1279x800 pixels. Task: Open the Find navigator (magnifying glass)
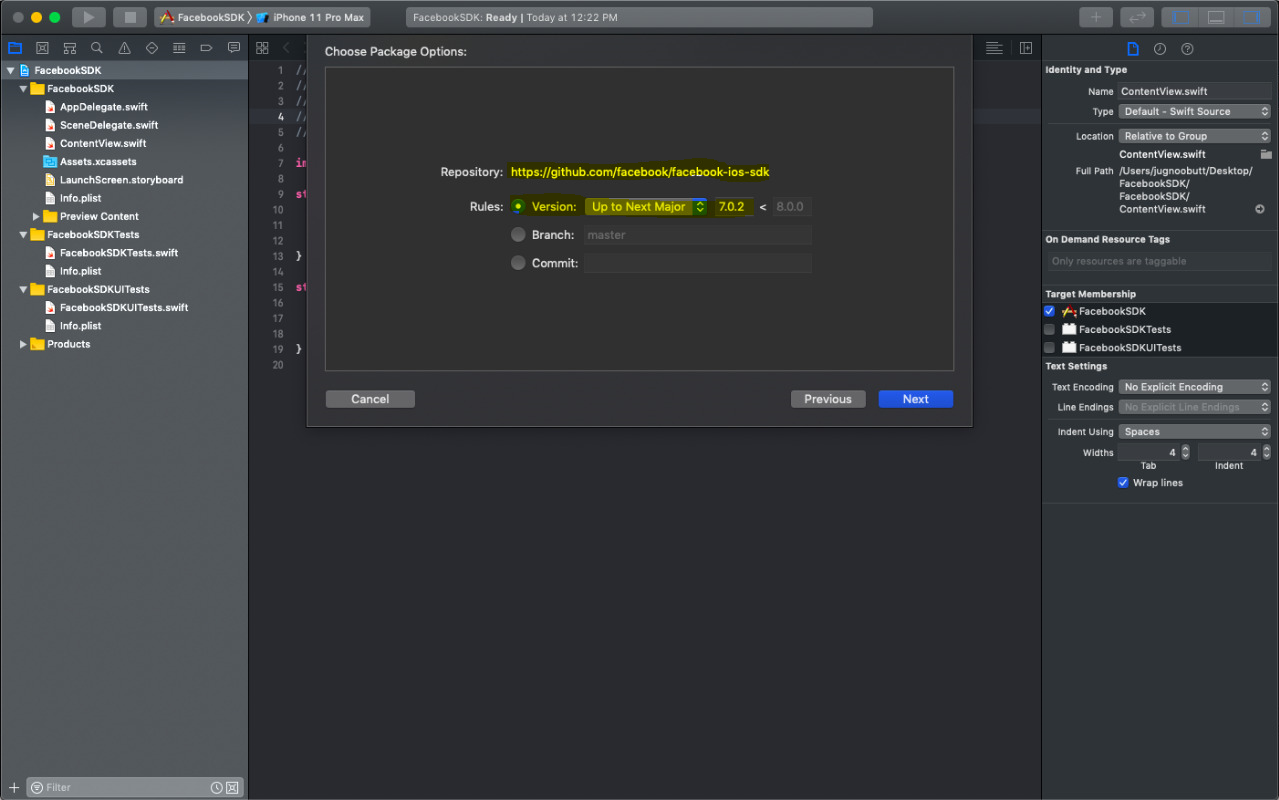[97, 48]
